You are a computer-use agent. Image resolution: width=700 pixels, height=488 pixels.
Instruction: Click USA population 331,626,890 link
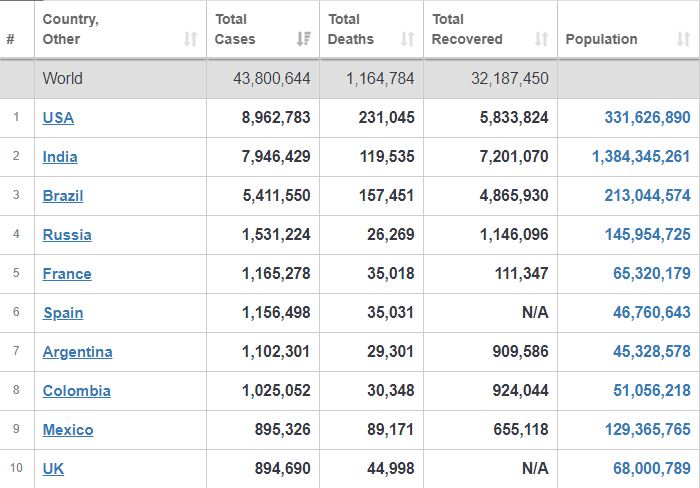[647, 118]
